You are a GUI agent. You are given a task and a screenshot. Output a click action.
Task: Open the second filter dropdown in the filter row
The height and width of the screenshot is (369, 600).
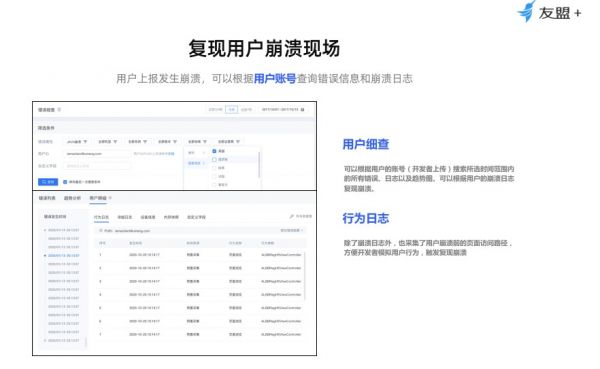pyautogui.click(x=108, y=142)
